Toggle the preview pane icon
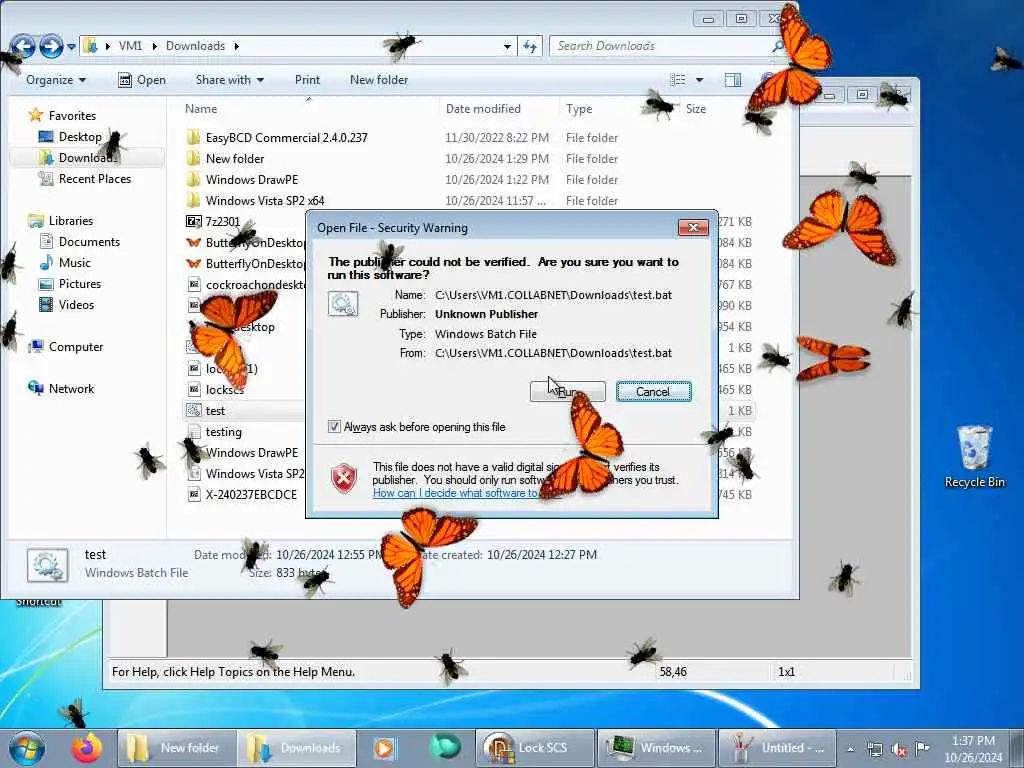 733,80
